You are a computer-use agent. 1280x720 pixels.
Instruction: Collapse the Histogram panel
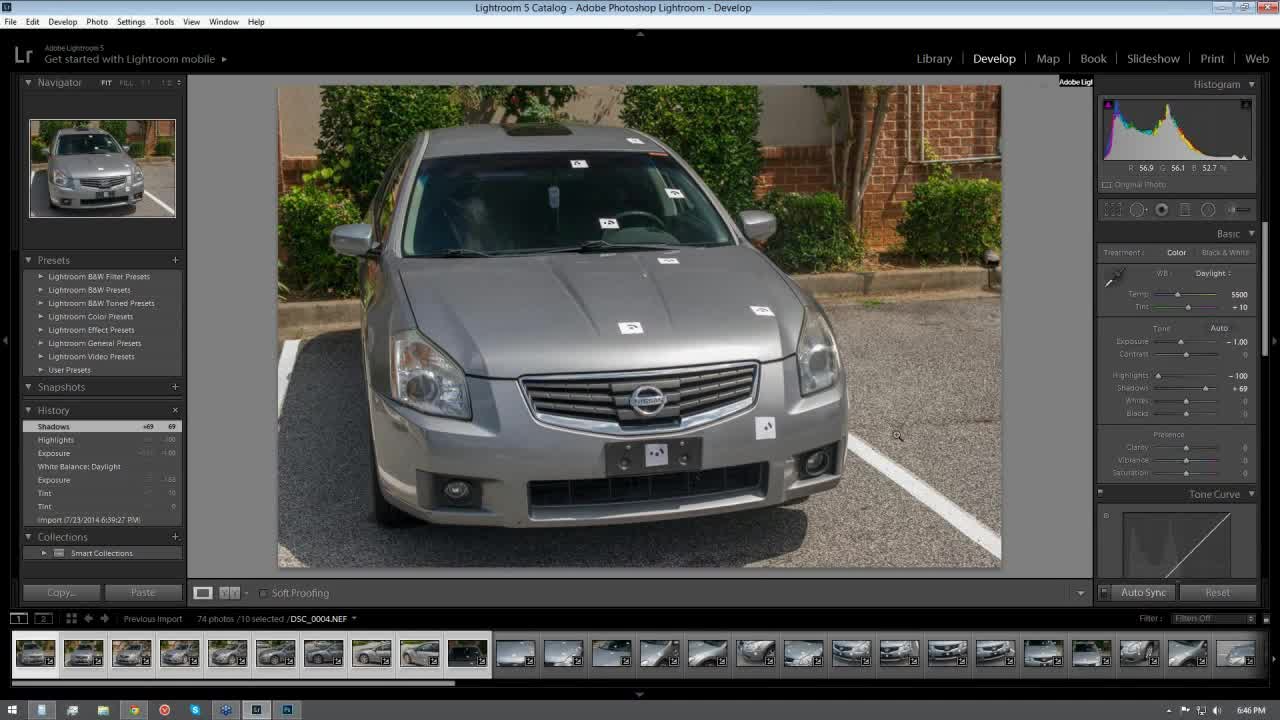coord(1250,85)
